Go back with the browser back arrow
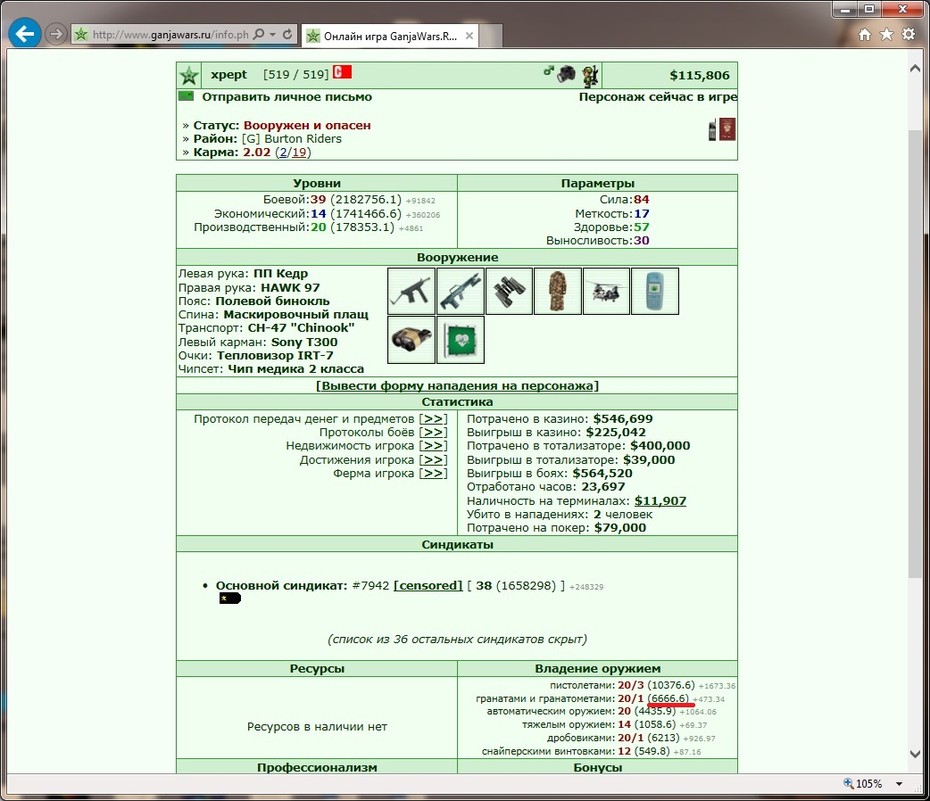 pyautogui.click(x=24, y=34)
